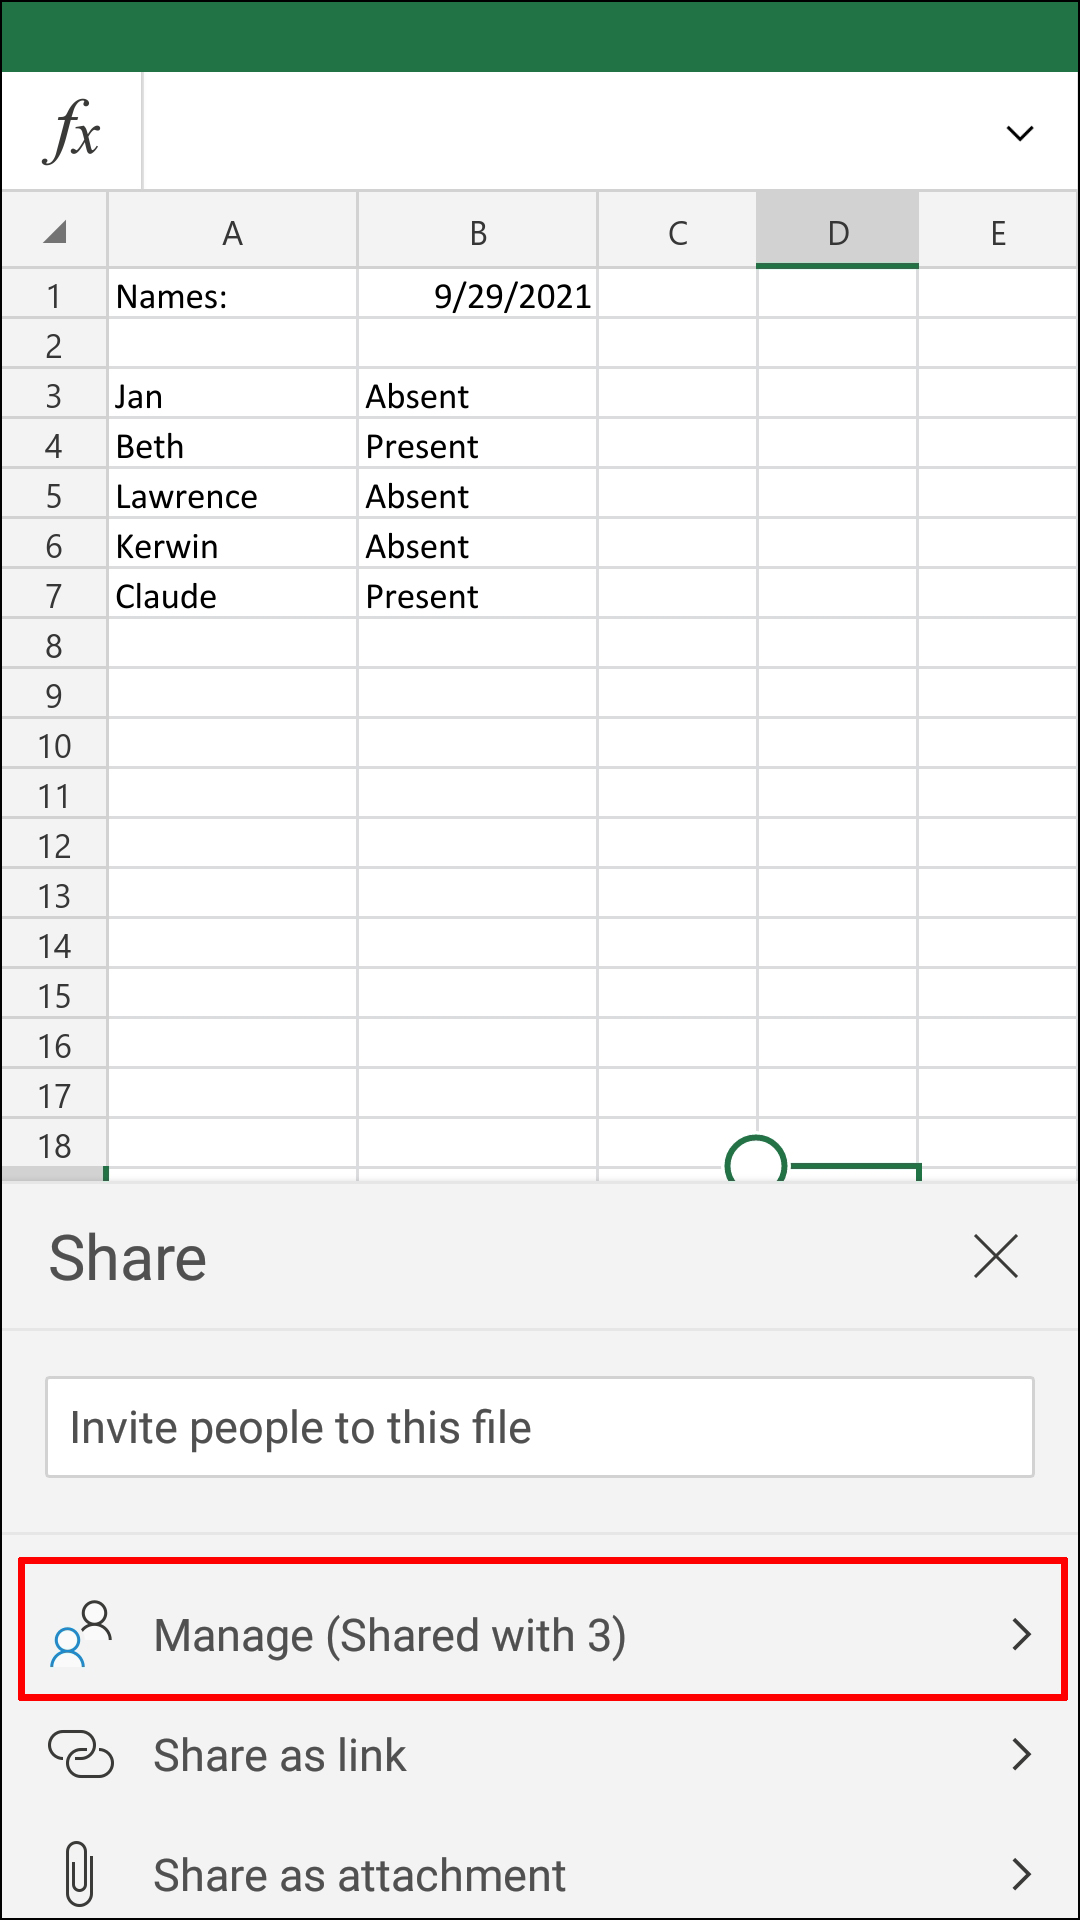The height and width of the screenshot is (1920, 1080).
Task: Close the Share panel with X
Action: pos(995,1256)
